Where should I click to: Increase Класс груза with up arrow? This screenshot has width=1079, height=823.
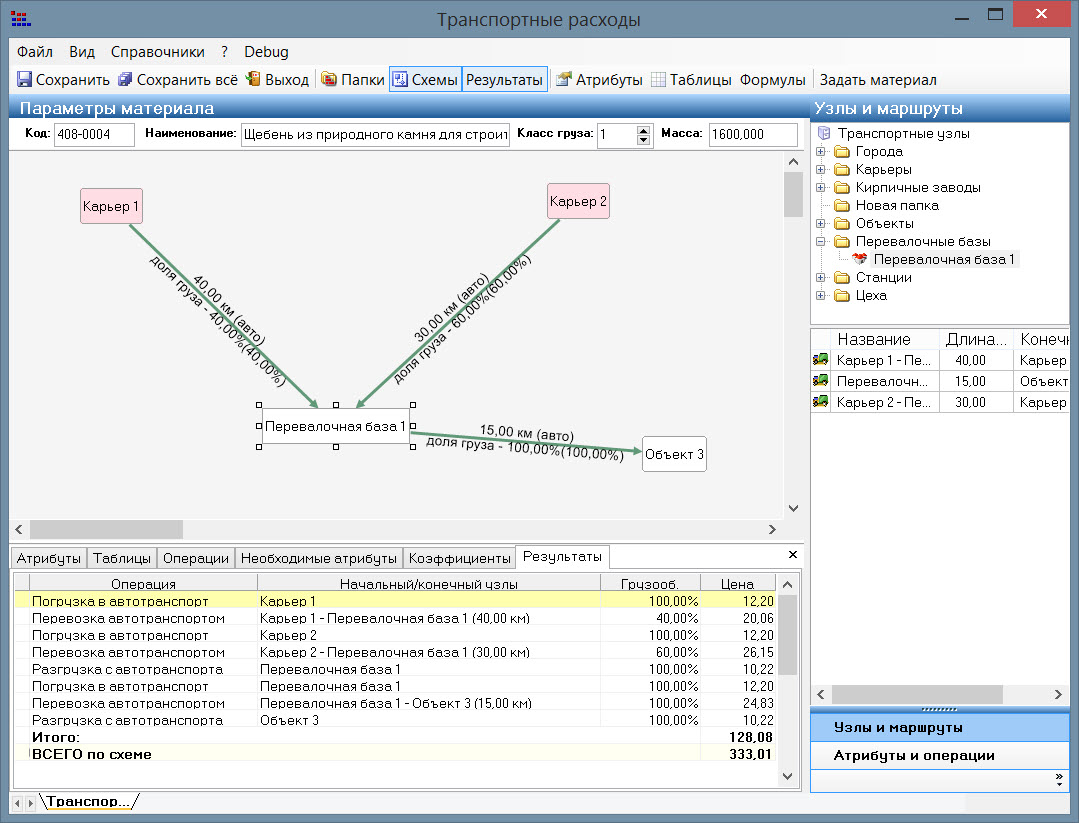tap(643, 129)
